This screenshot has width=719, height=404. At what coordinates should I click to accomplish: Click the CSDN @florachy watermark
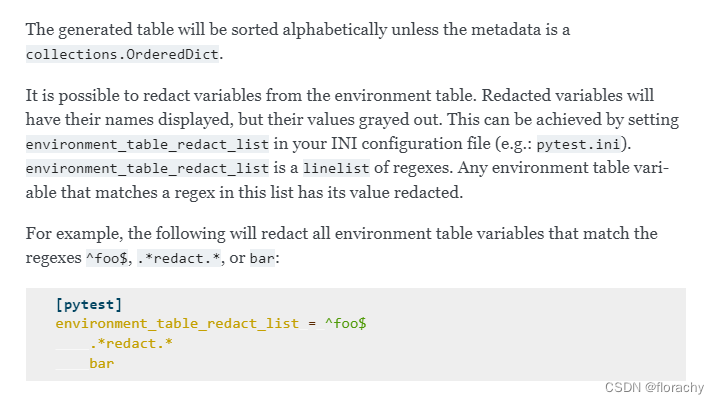pos(654,387)
